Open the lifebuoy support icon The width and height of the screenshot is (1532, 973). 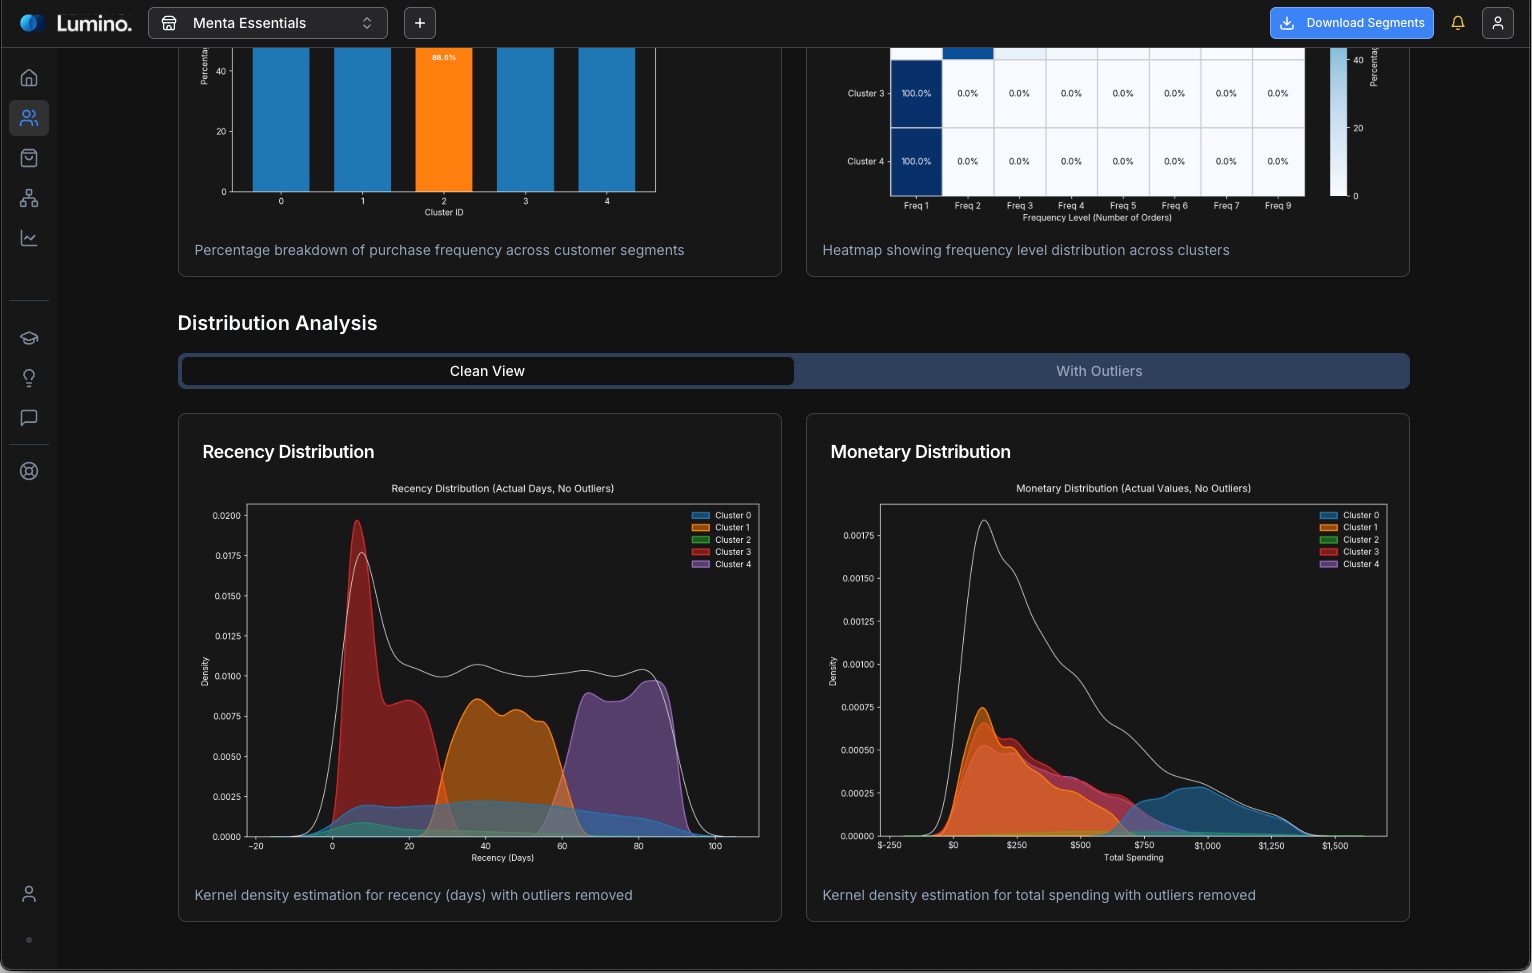pos(29,471)
